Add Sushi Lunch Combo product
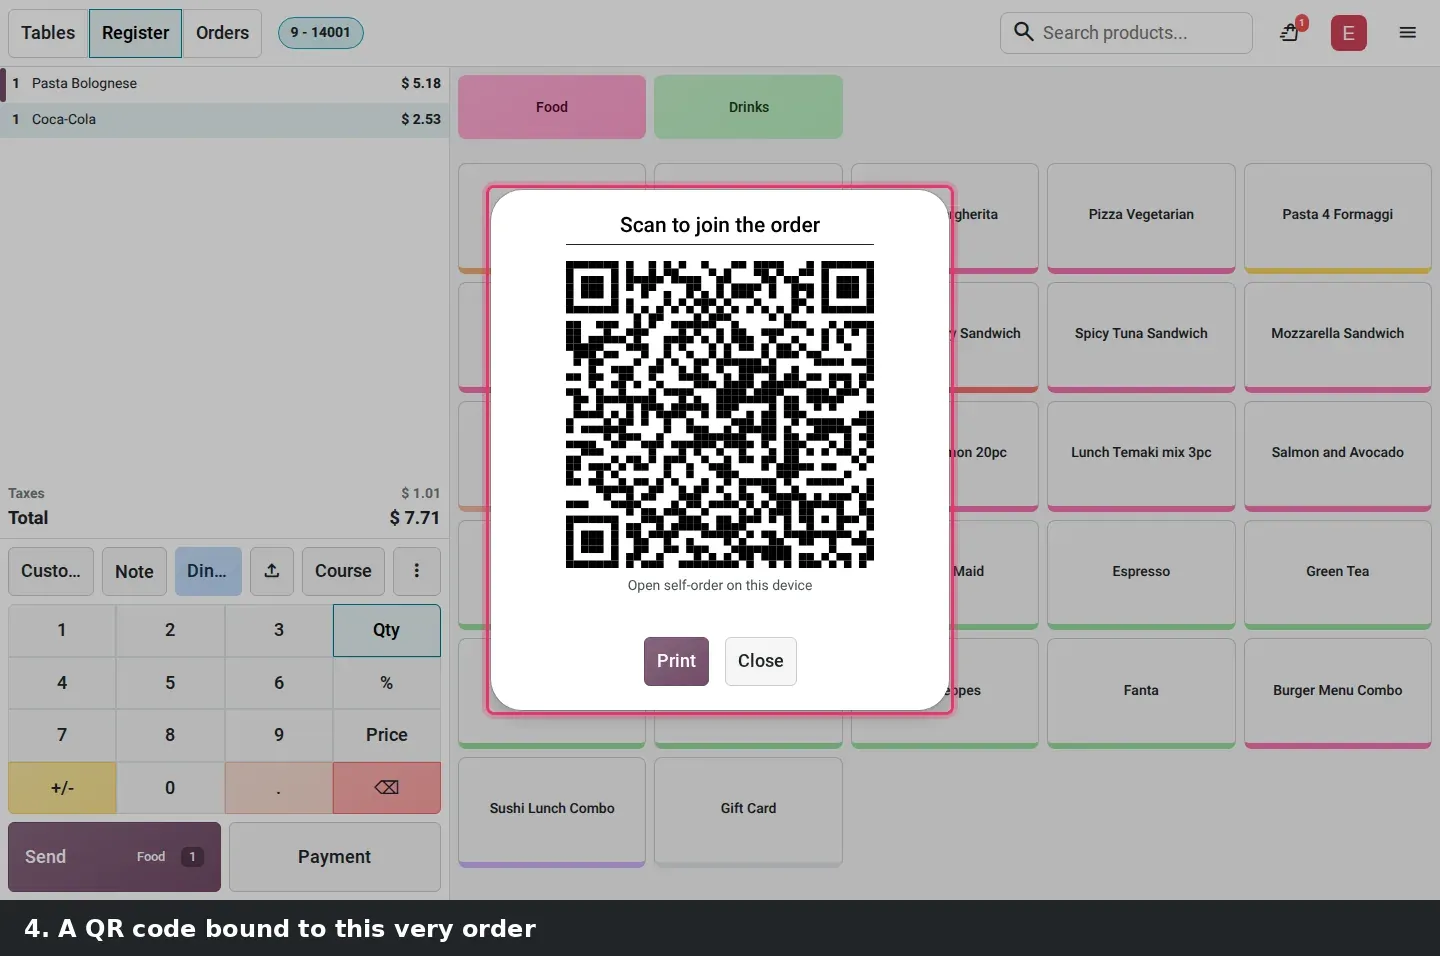The height and width of the screenshot is (956, 1440). tap(552, 812)
